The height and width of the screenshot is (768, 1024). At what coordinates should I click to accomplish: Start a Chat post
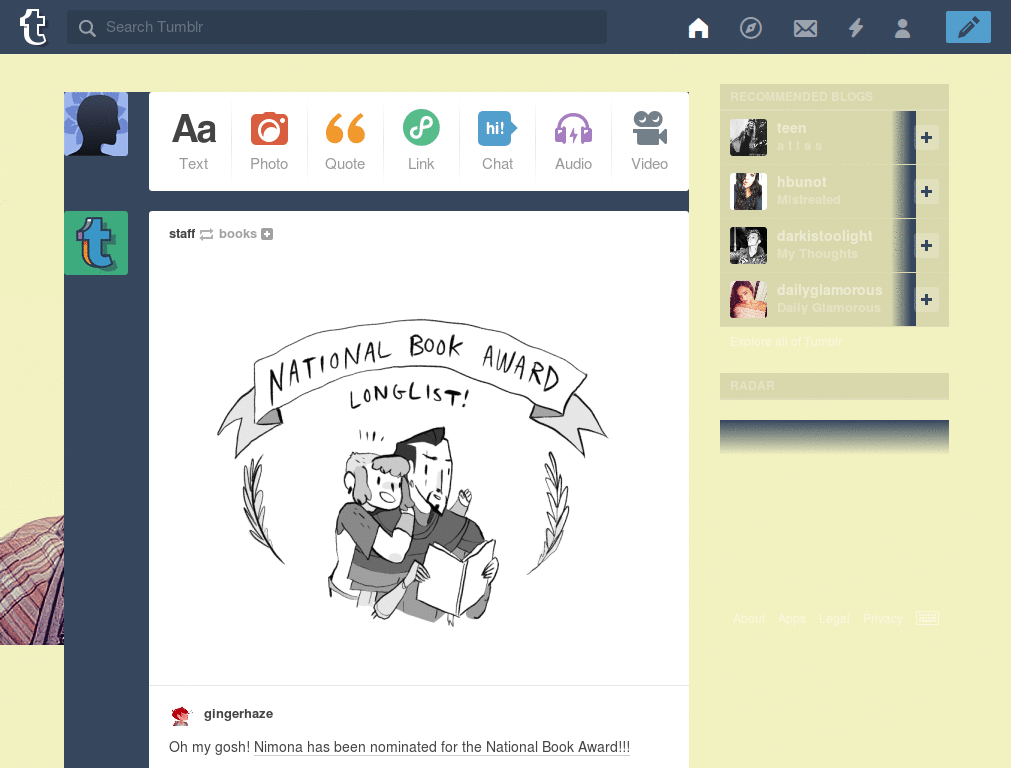(497, 140)
